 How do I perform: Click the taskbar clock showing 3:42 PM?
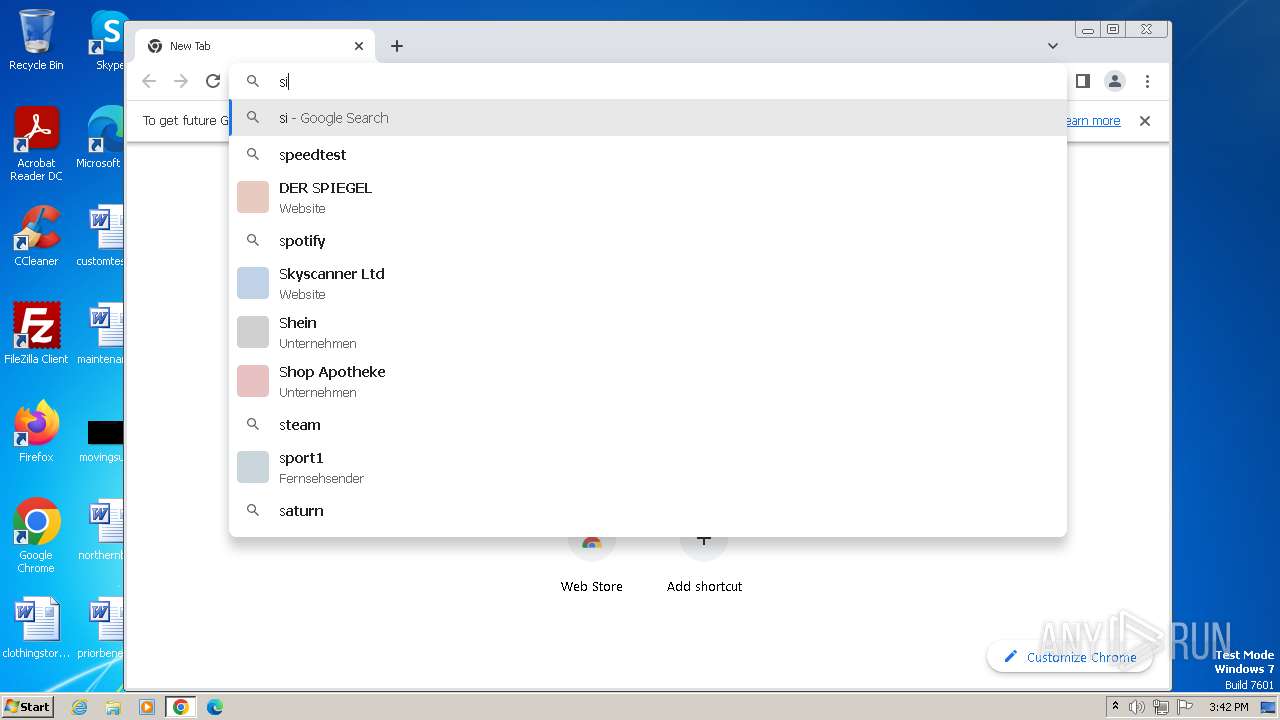click(1228, 707)
